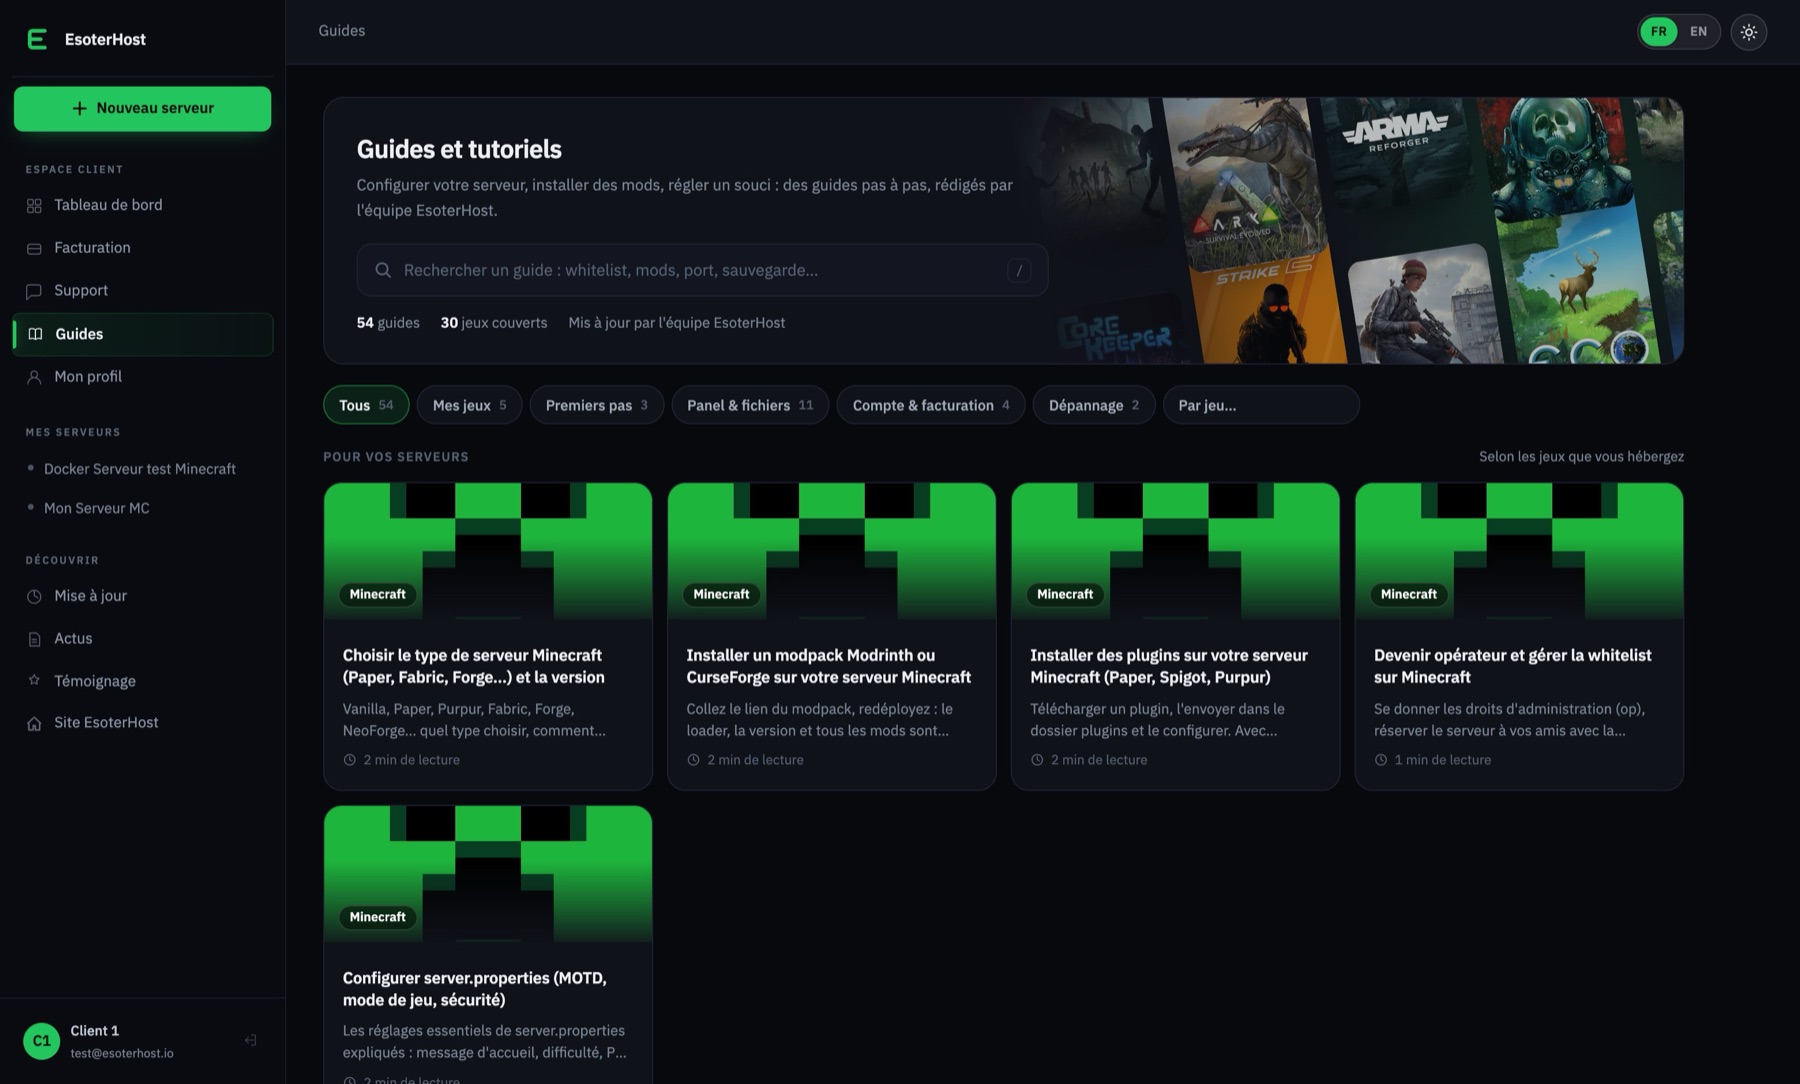
Task: Open guide Choisir le type de serveur Minecraft
Action: pyautogui.click(x=488, y=636)
